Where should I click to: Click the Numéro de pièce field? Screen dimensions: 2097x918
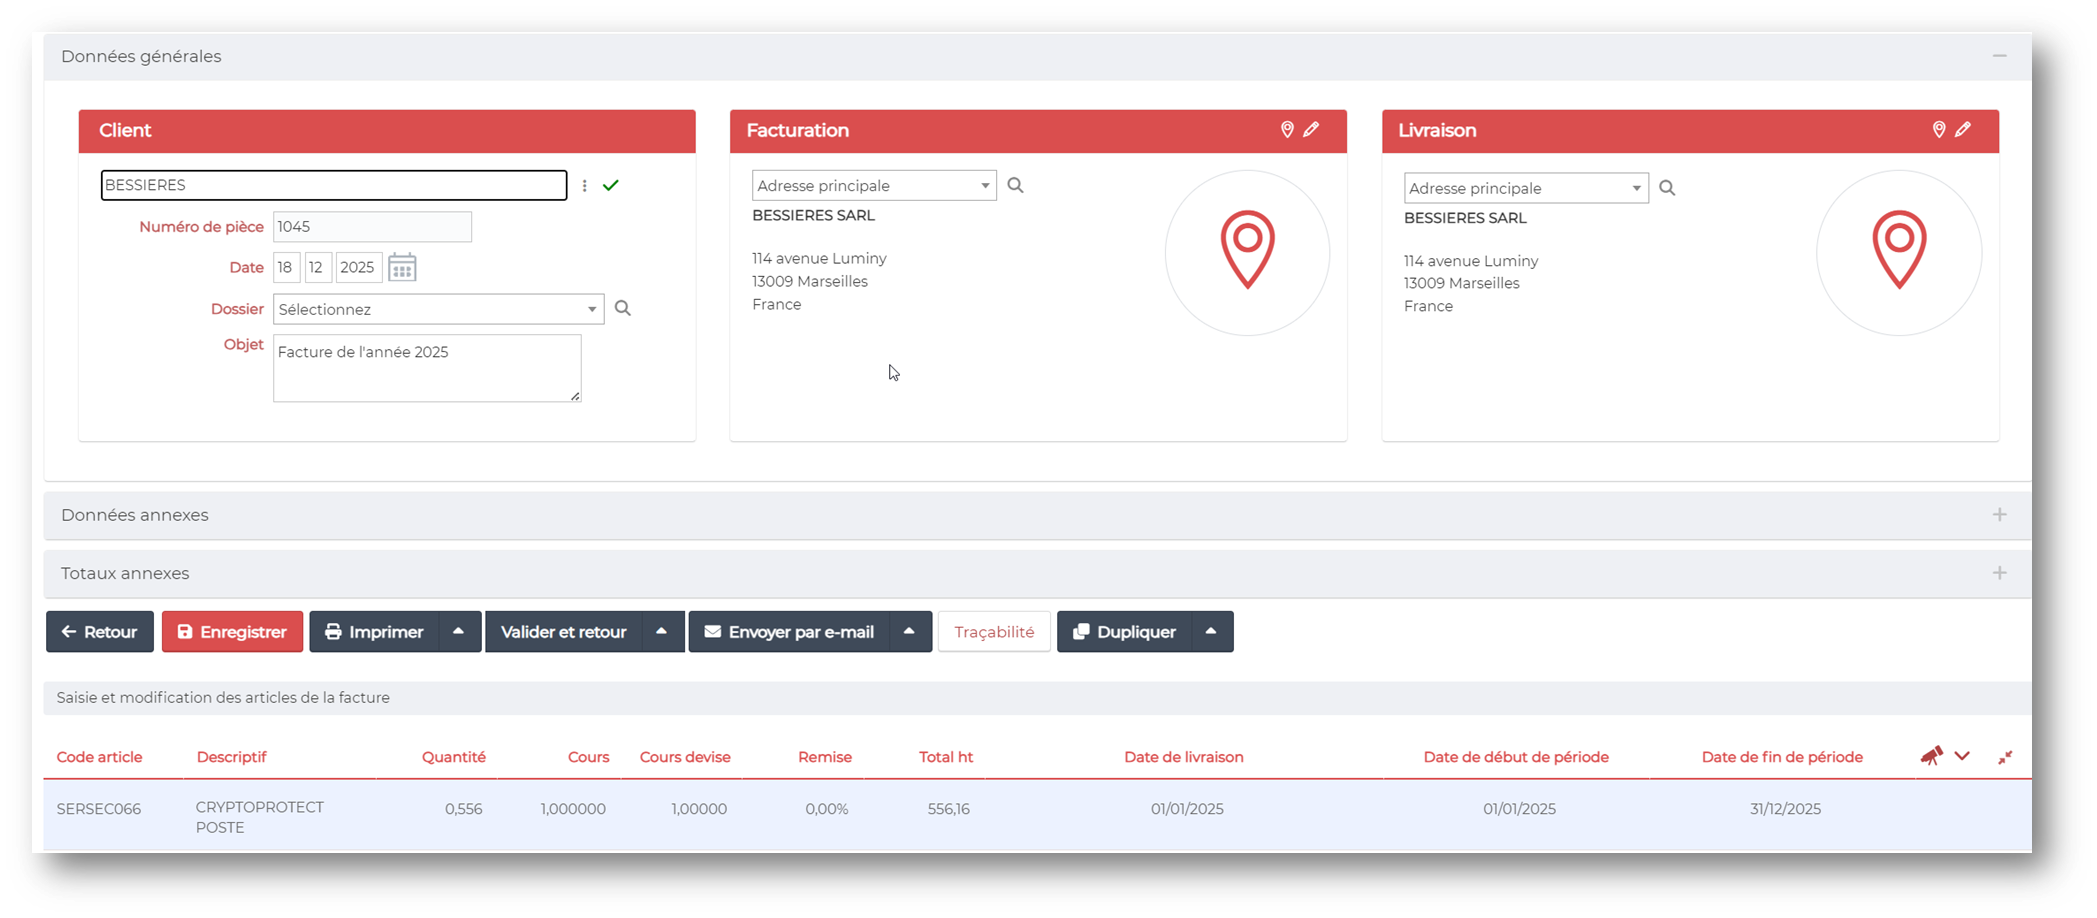(x=372, y=227)
